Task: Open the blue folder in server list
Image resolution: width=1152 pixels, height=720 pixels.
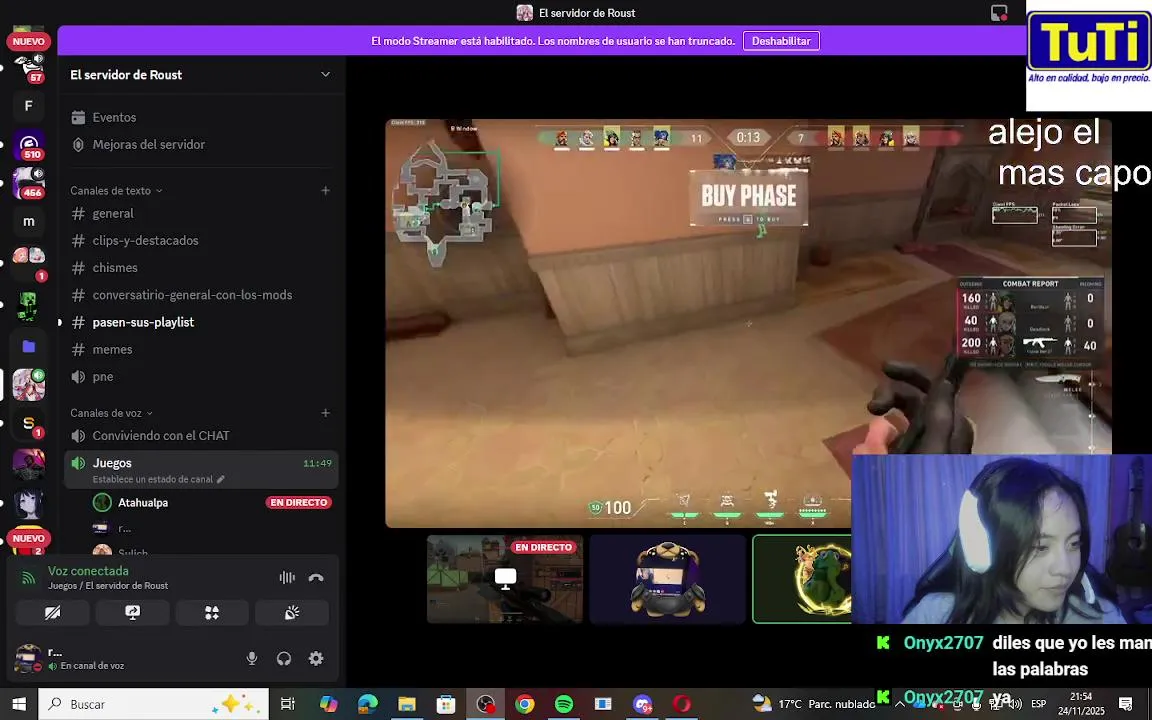Action: (29, 346)
